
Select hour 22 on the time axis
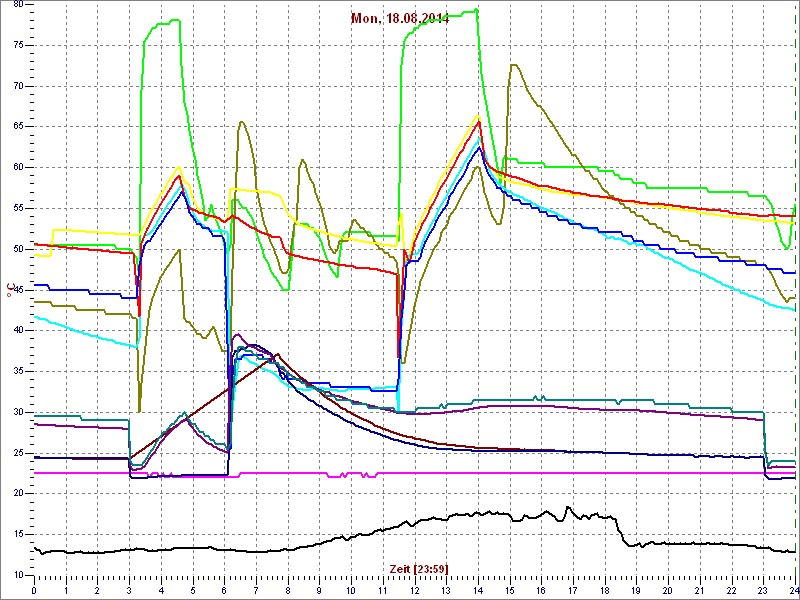pos(732,590)
